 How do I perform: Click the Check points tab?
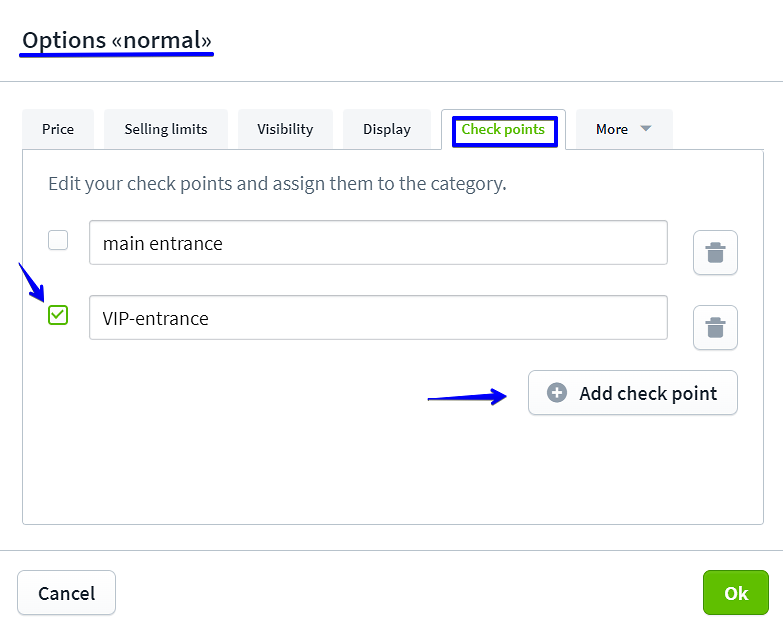(503, 129)
